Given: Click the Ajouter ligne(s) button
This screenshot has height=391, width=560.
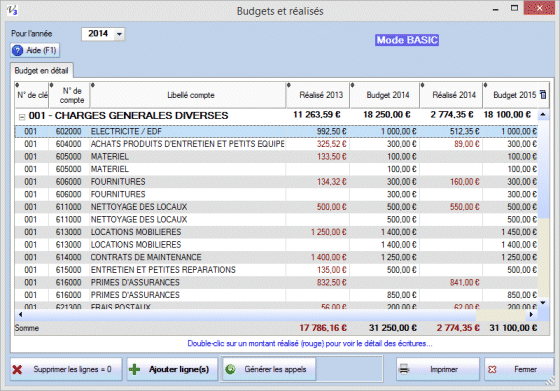Looking at the screenshot, I should (172, 369).
